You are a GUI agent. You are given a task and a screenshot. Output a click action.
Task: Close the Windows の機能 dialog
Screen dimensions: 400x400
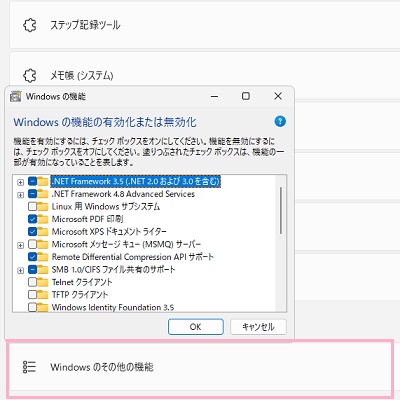(278, 96)
